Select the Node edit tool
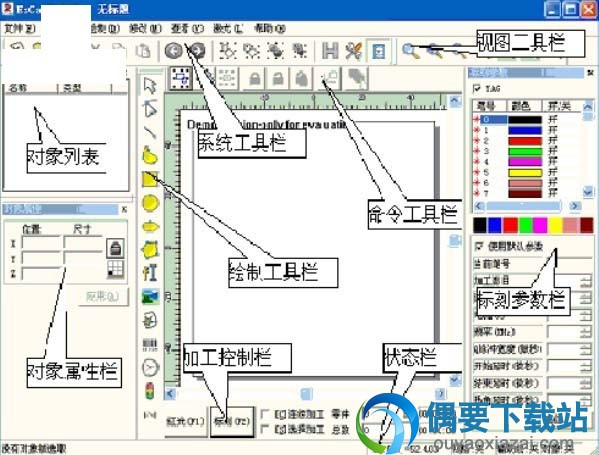This screenshot has height=455, width=599. click(150, 108)
